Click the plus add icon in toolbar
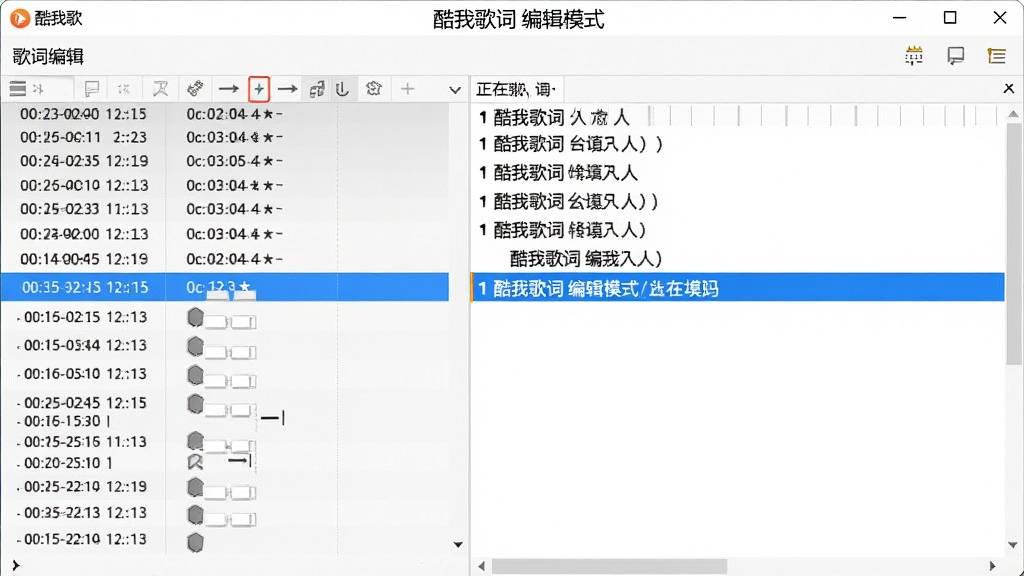This screenshot has height=576, width=1024. click(x=408, y=89)
